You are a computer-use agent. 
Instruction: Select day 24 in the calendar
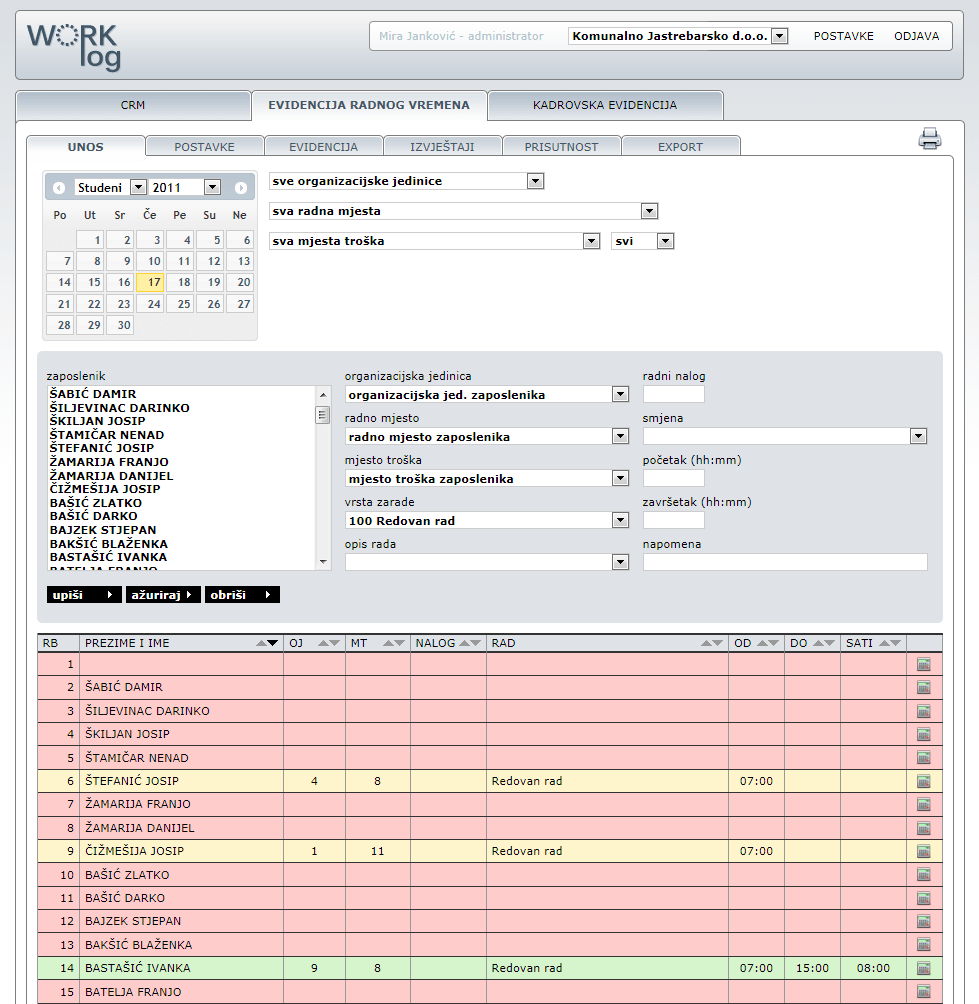(x=150, y=304)
